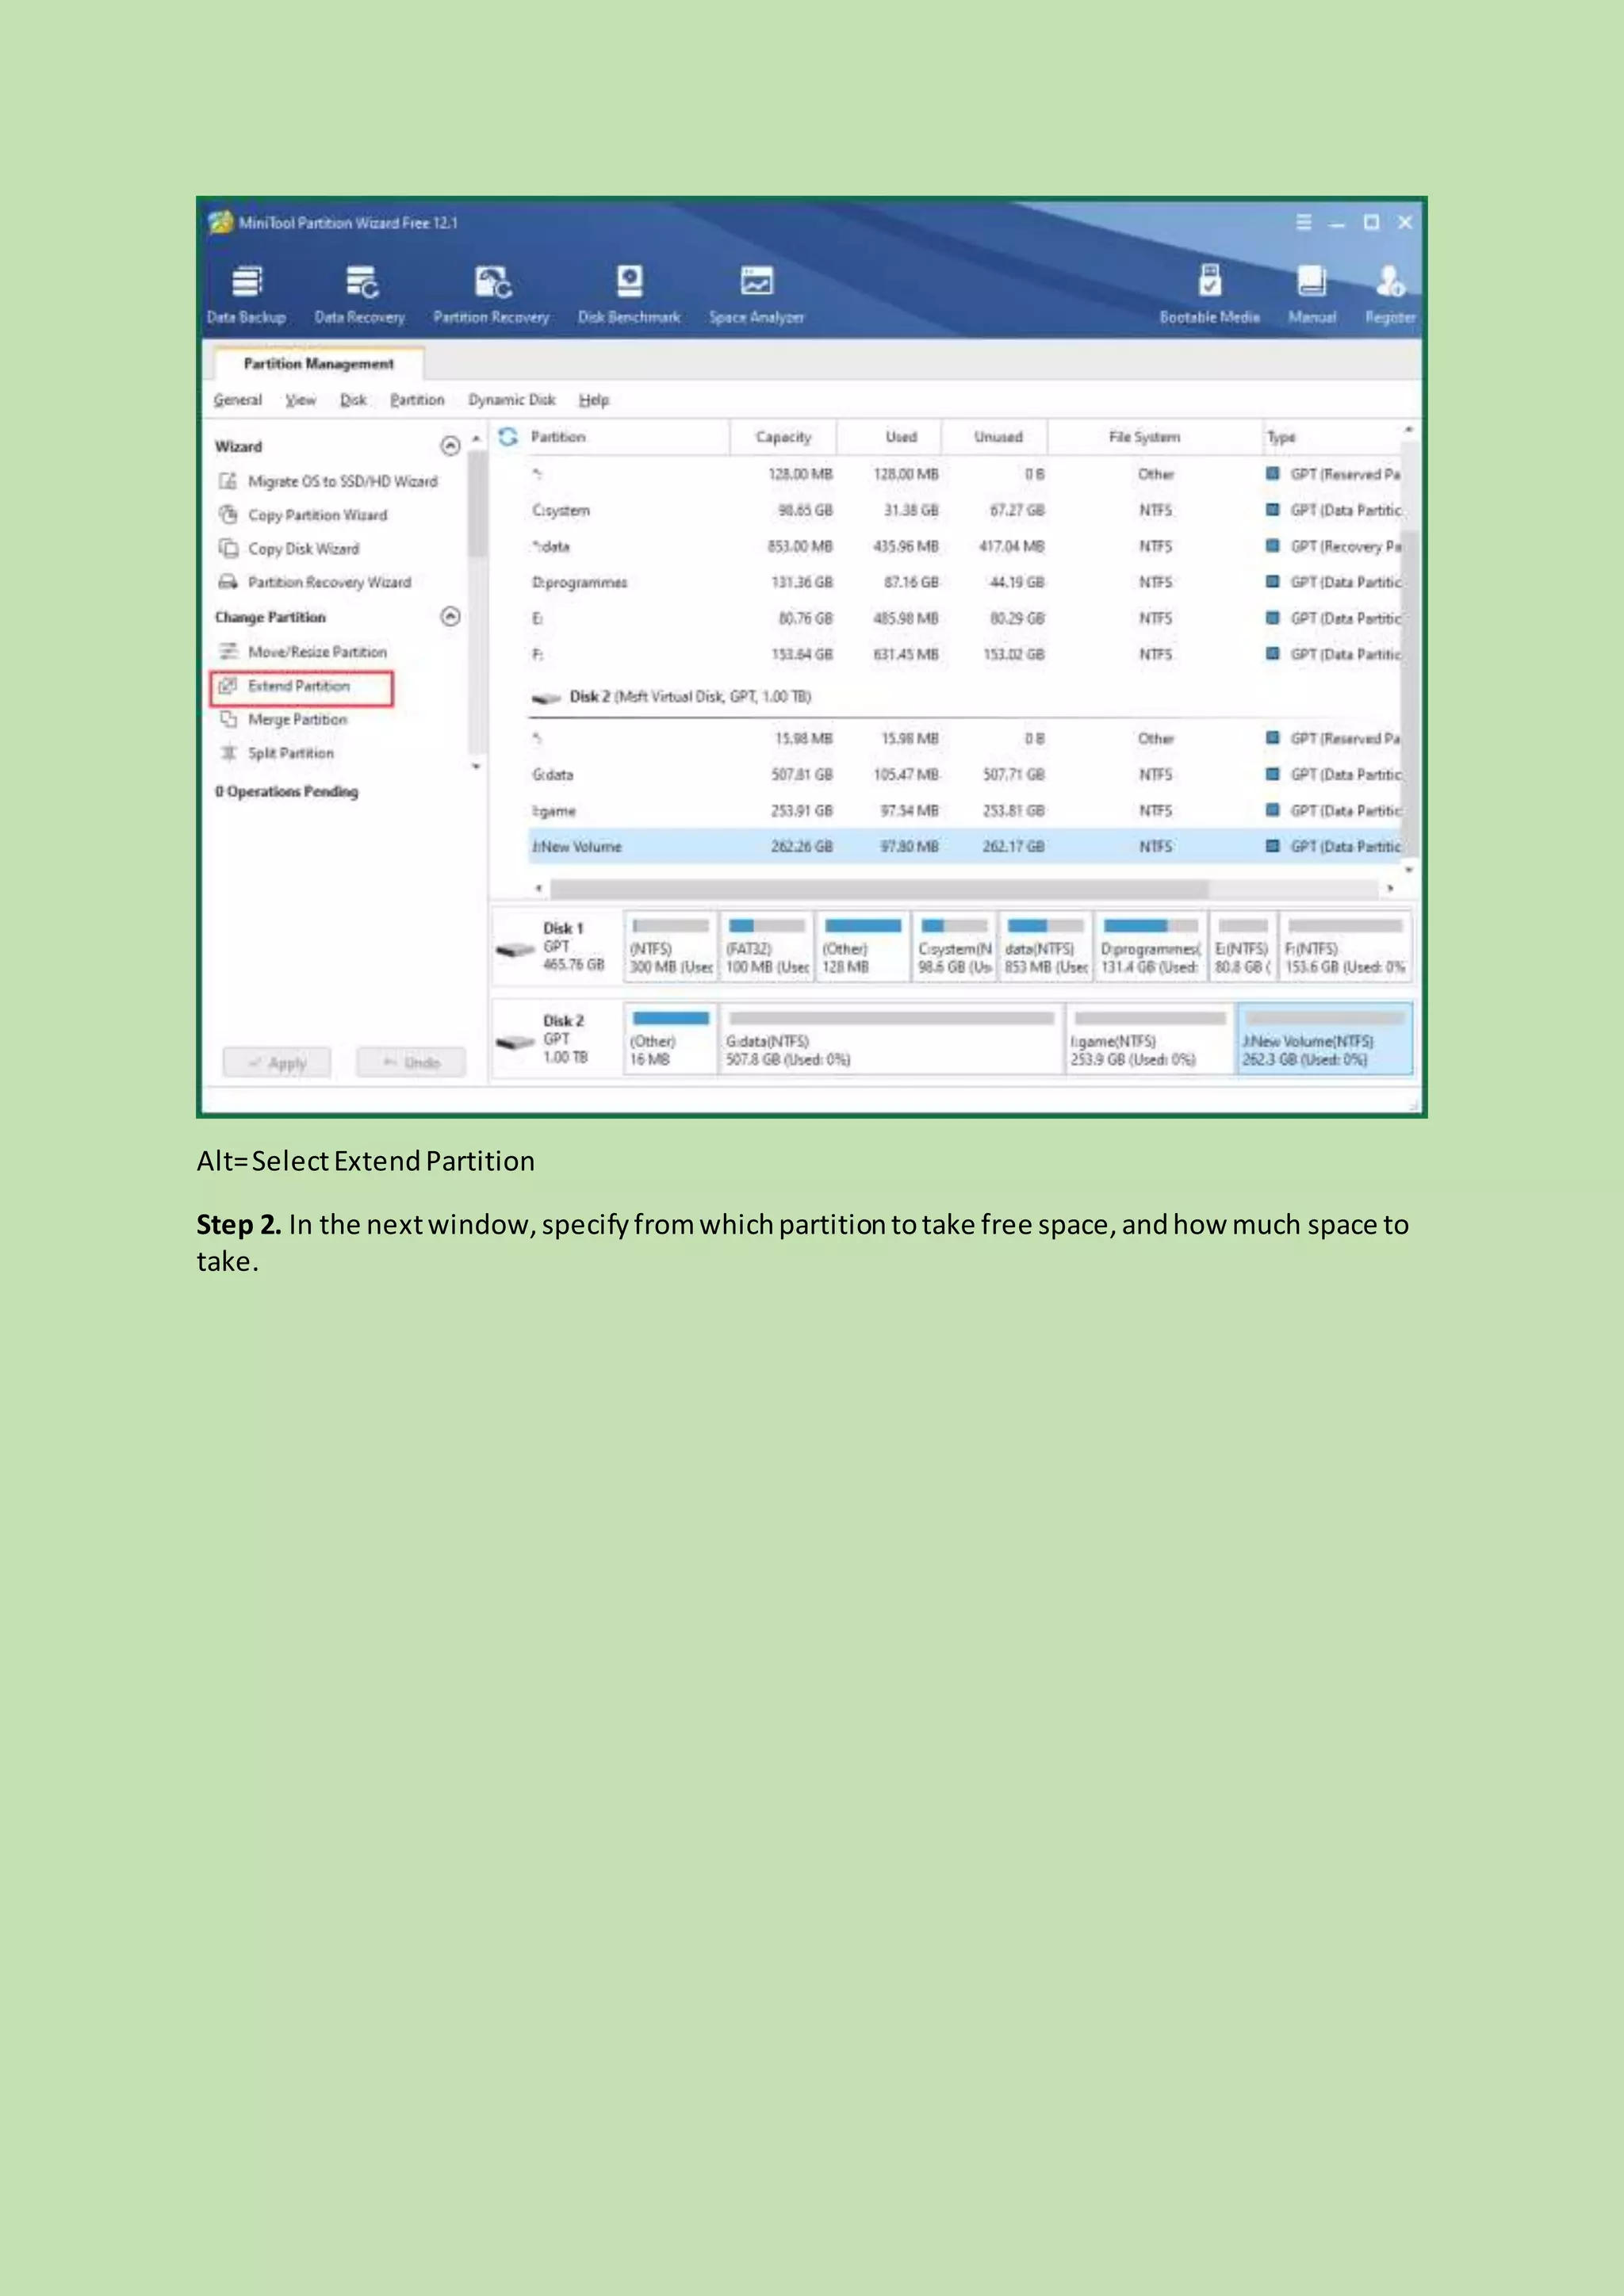Select the I:game(NTFS) block in the disk map
The width and height of the screenshot is (1624, 2296).
(x=1150, y=1039)
